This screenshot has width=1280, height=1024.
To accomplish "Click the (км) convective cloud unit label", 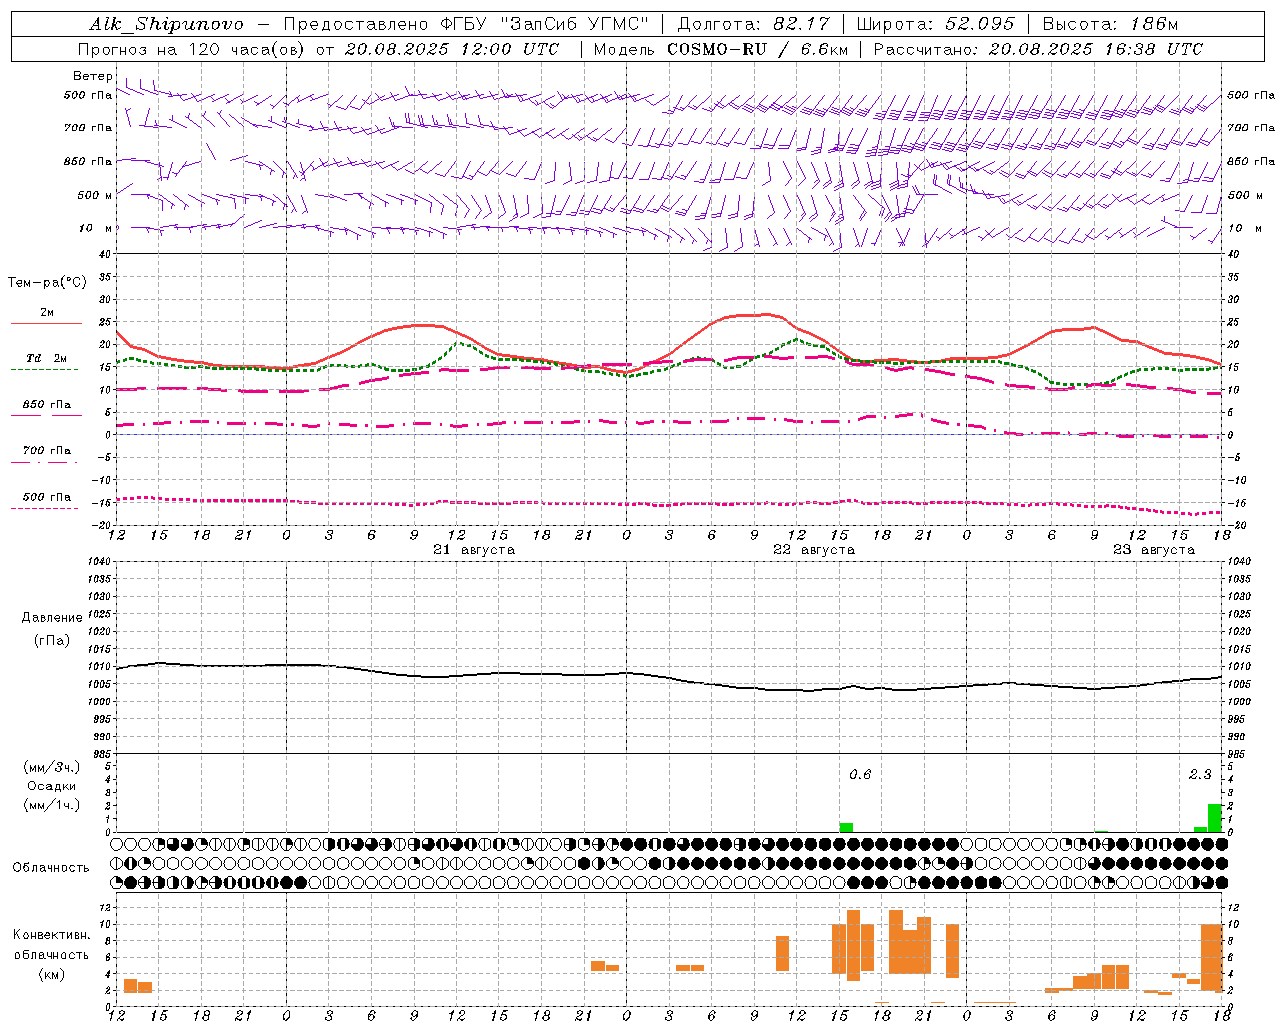I will pos(51,974).
